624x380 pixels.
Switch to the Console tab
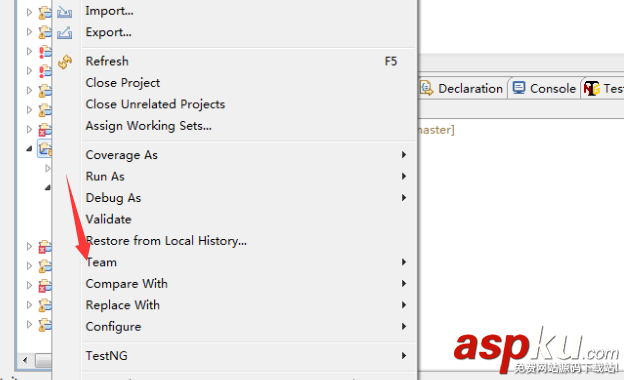coord(544,88)
